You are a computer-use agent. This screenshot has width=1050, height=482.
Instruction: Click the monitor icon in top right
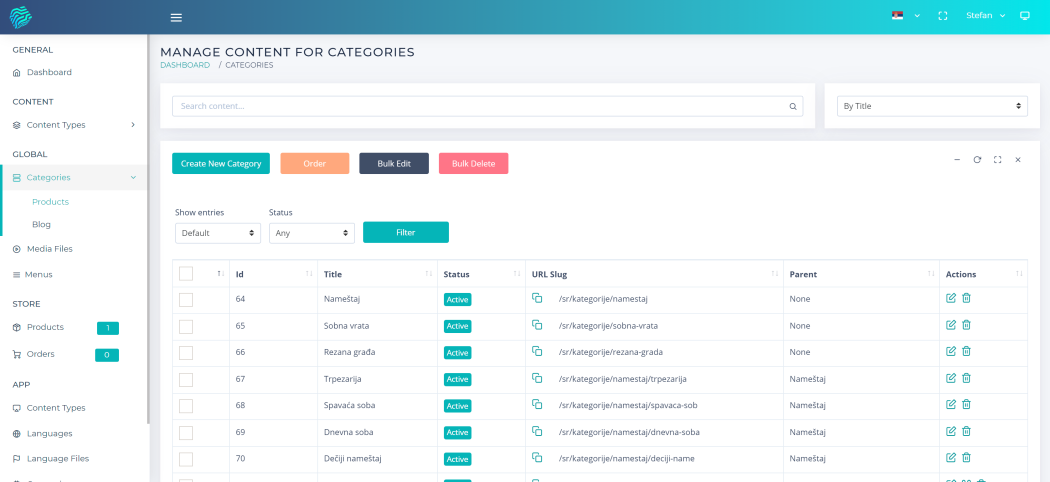(x=1024, y=16)
